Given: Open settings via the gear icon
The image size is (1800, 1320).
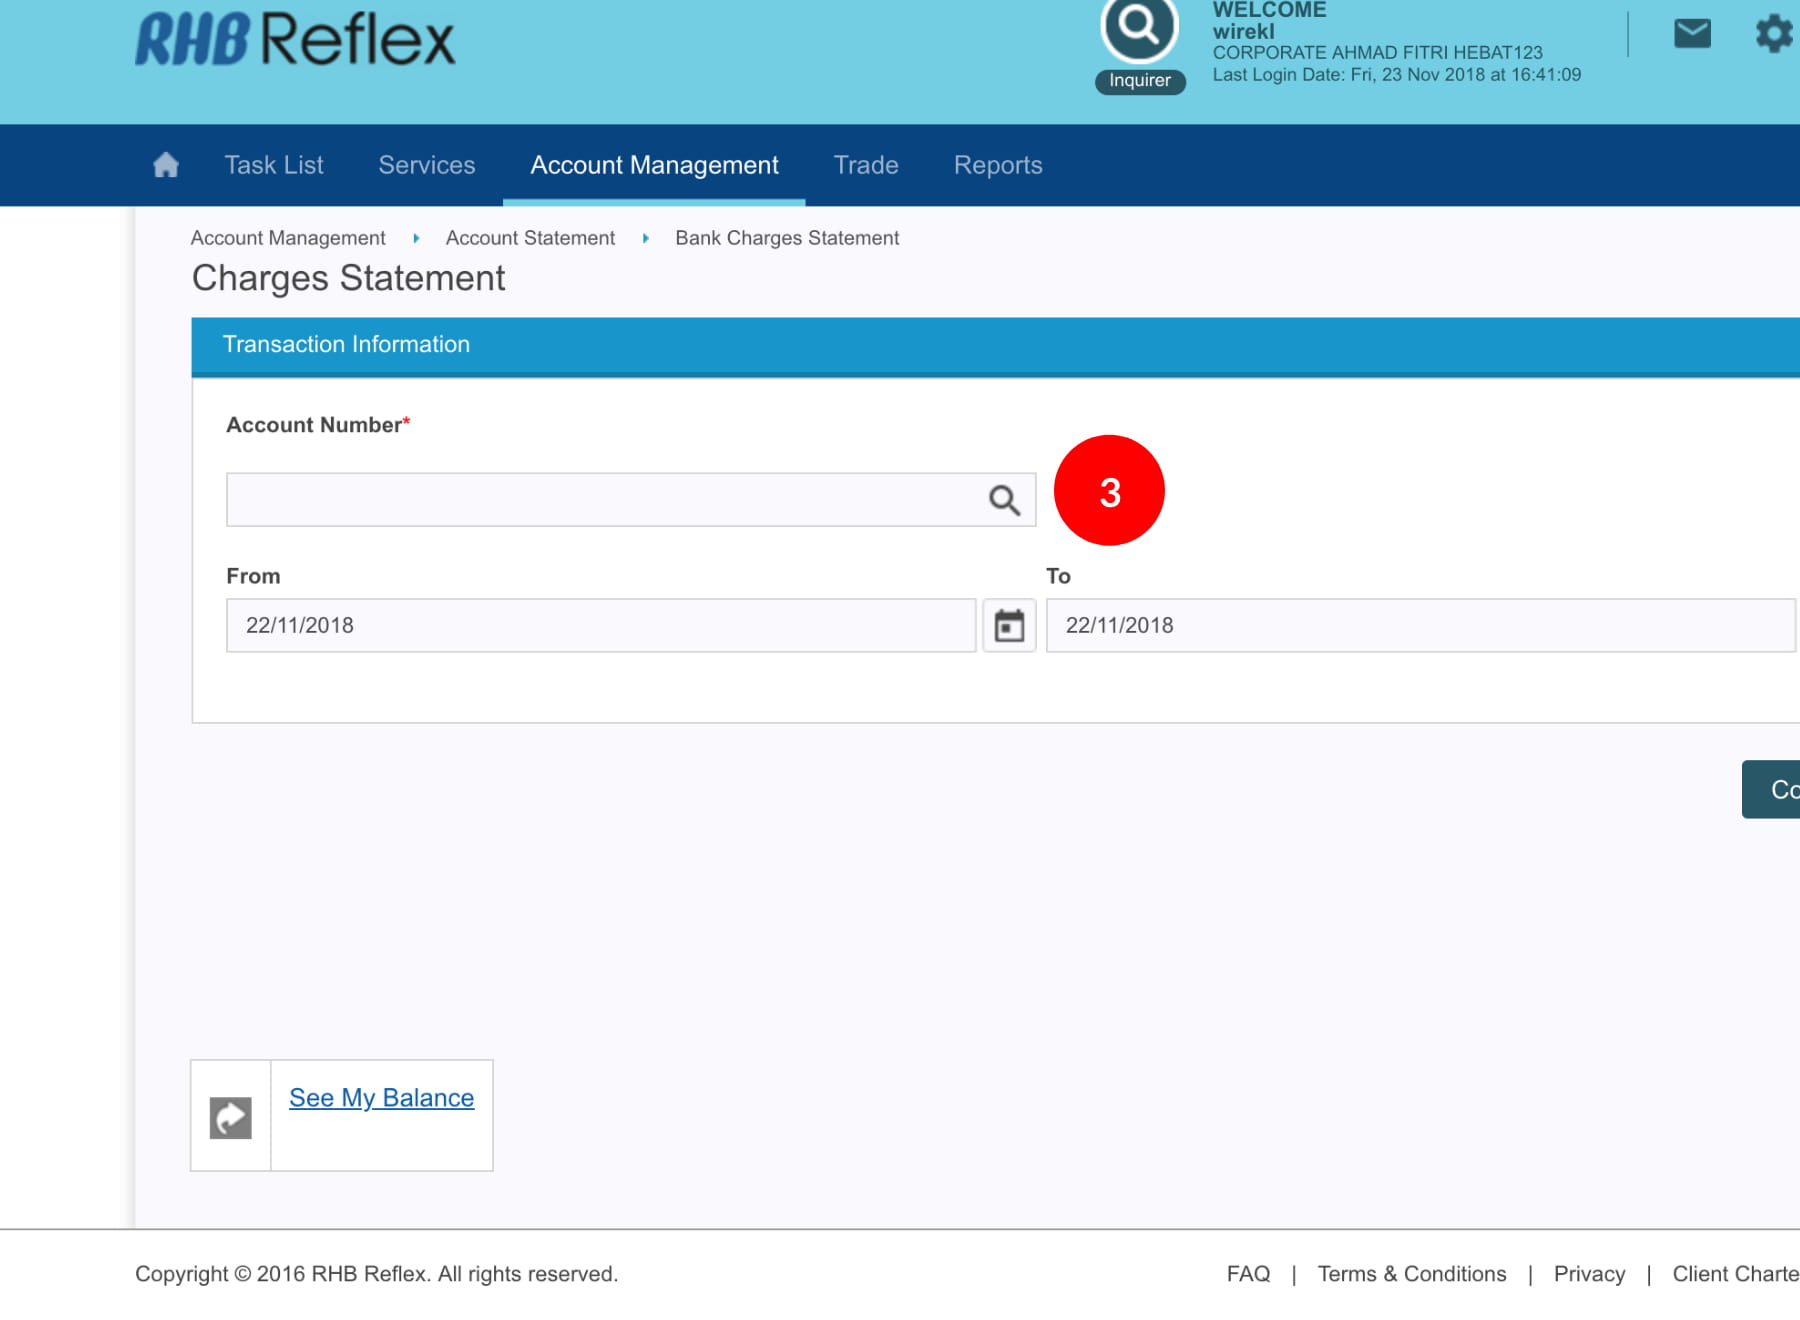Looking at the screenshot, I should tap(1774, 34).
